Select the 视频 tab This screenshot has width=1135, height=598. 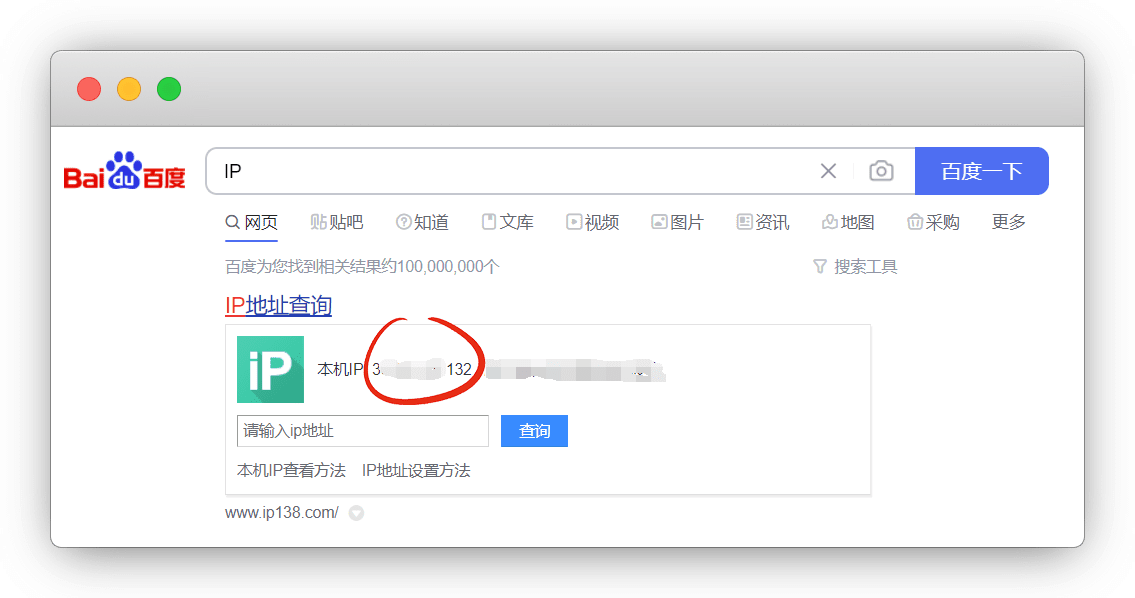tap(592, 222)
